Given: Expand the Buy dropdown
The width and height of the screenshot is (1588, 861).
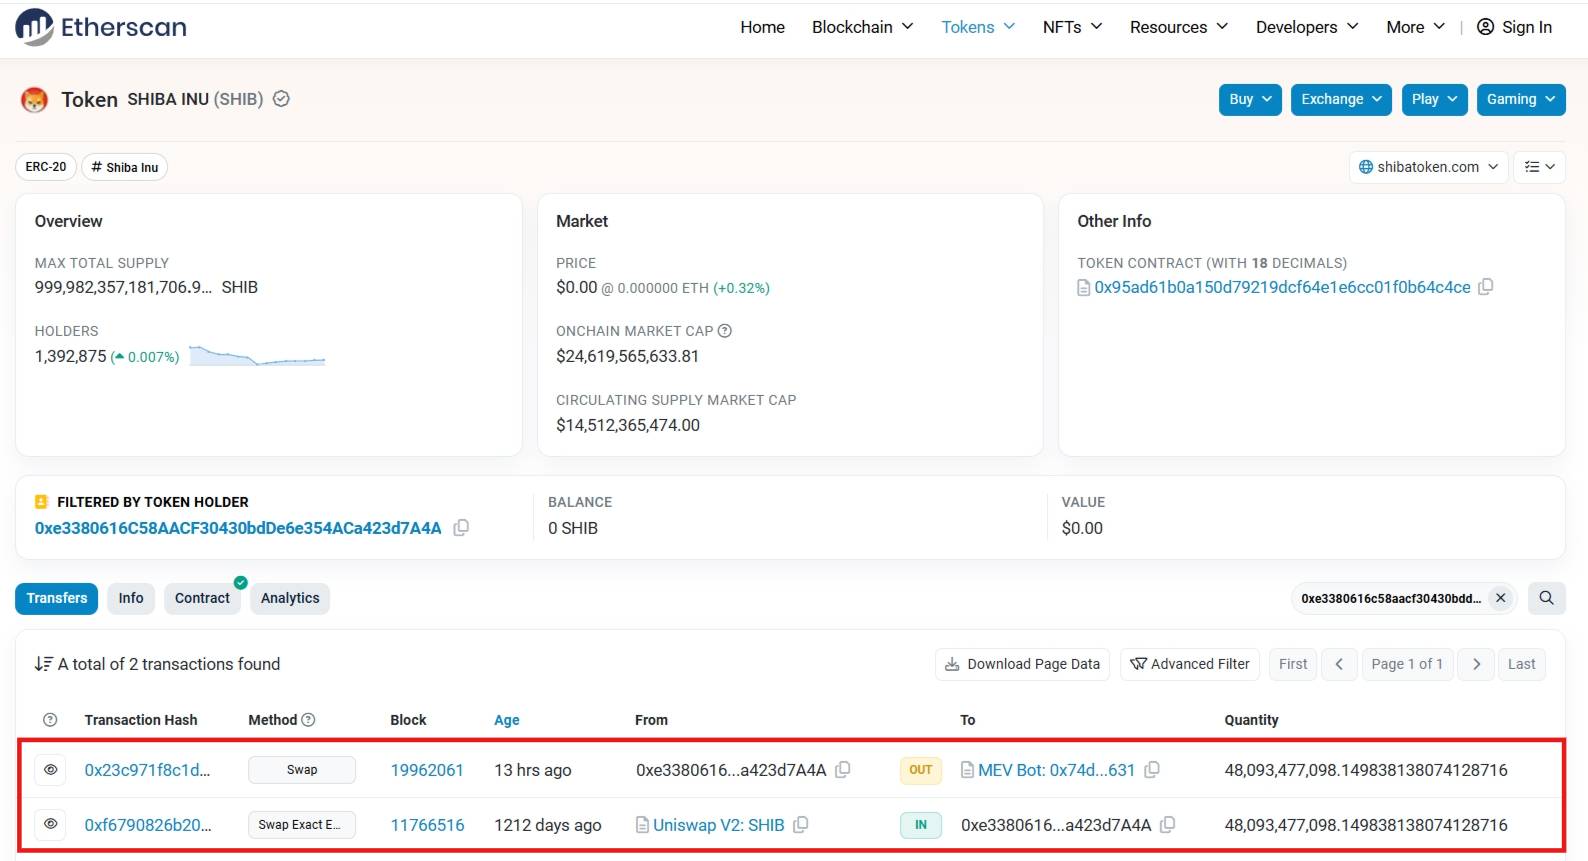Looking at the screenshot, I should 1250,99.
